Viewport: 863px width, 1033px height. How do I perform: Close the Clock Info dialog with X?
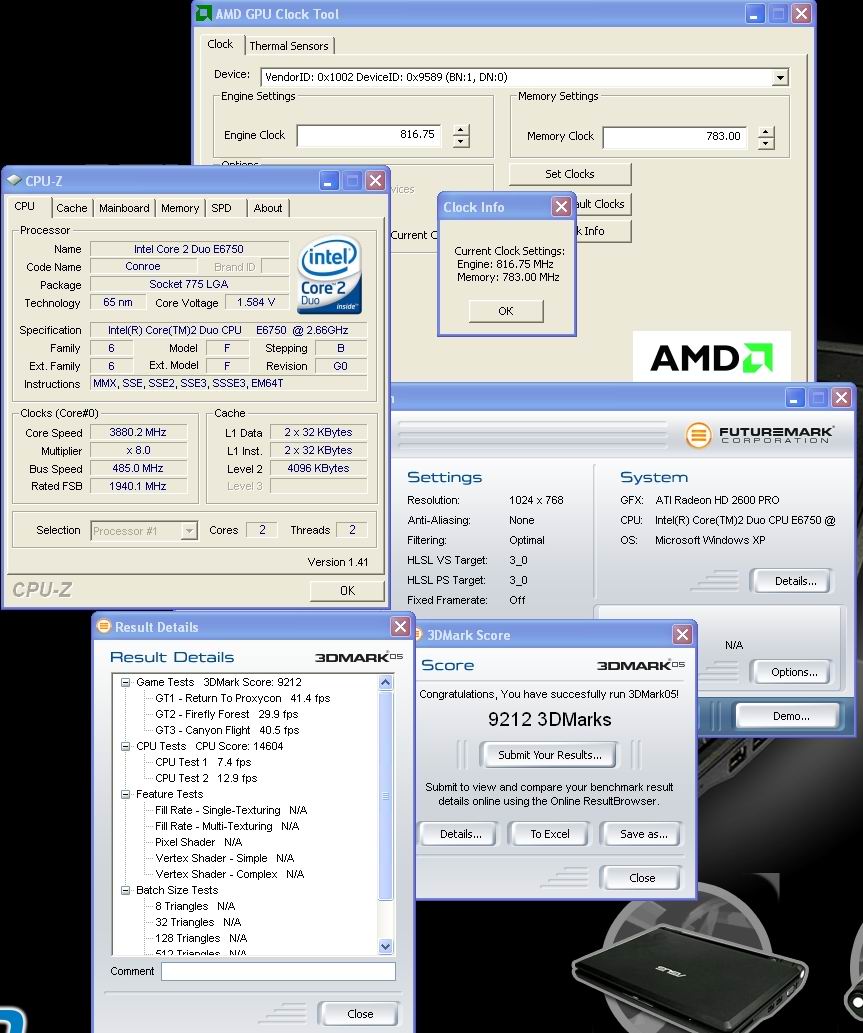point(561,207)
